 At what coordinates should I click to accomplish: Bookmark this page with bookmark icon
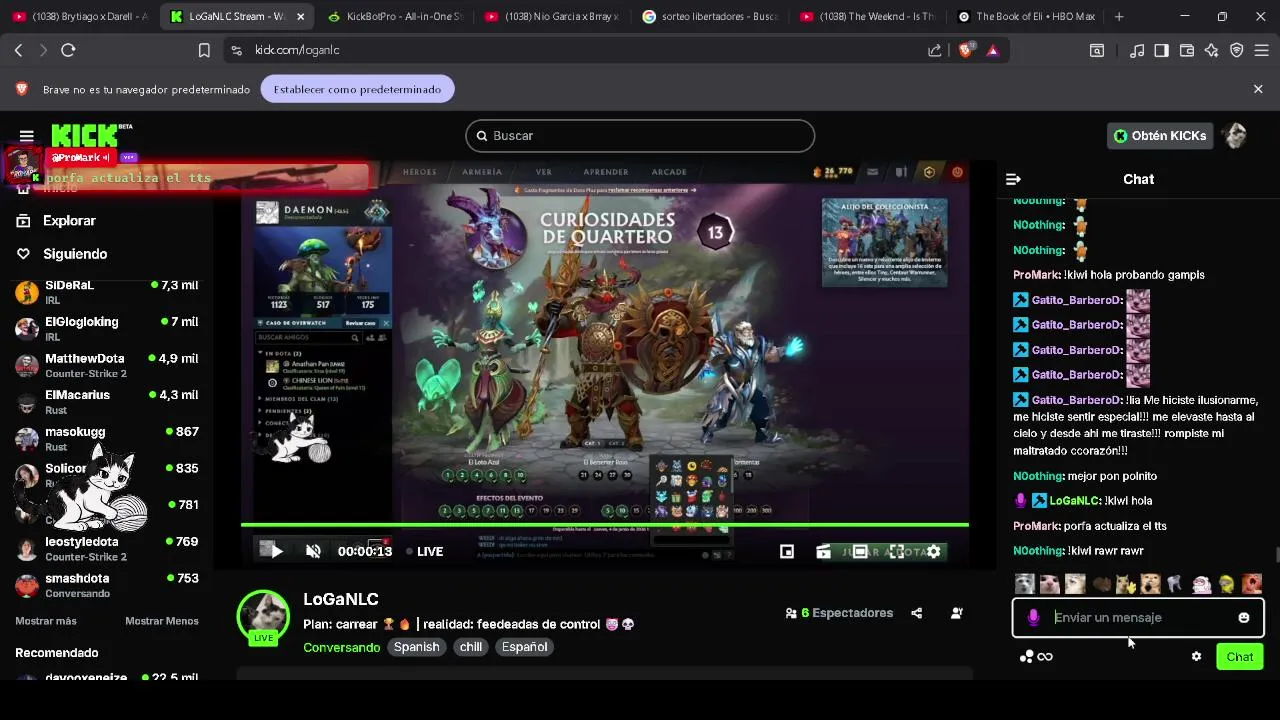[204, 50]
